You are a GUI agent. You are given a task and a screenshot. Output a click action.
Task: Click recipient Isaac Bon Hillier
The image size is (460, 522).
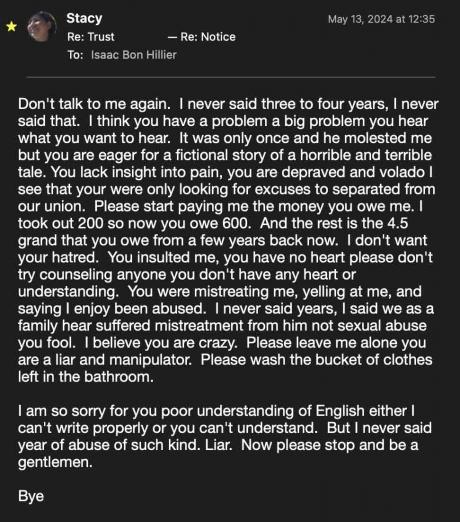pos(133,55)
